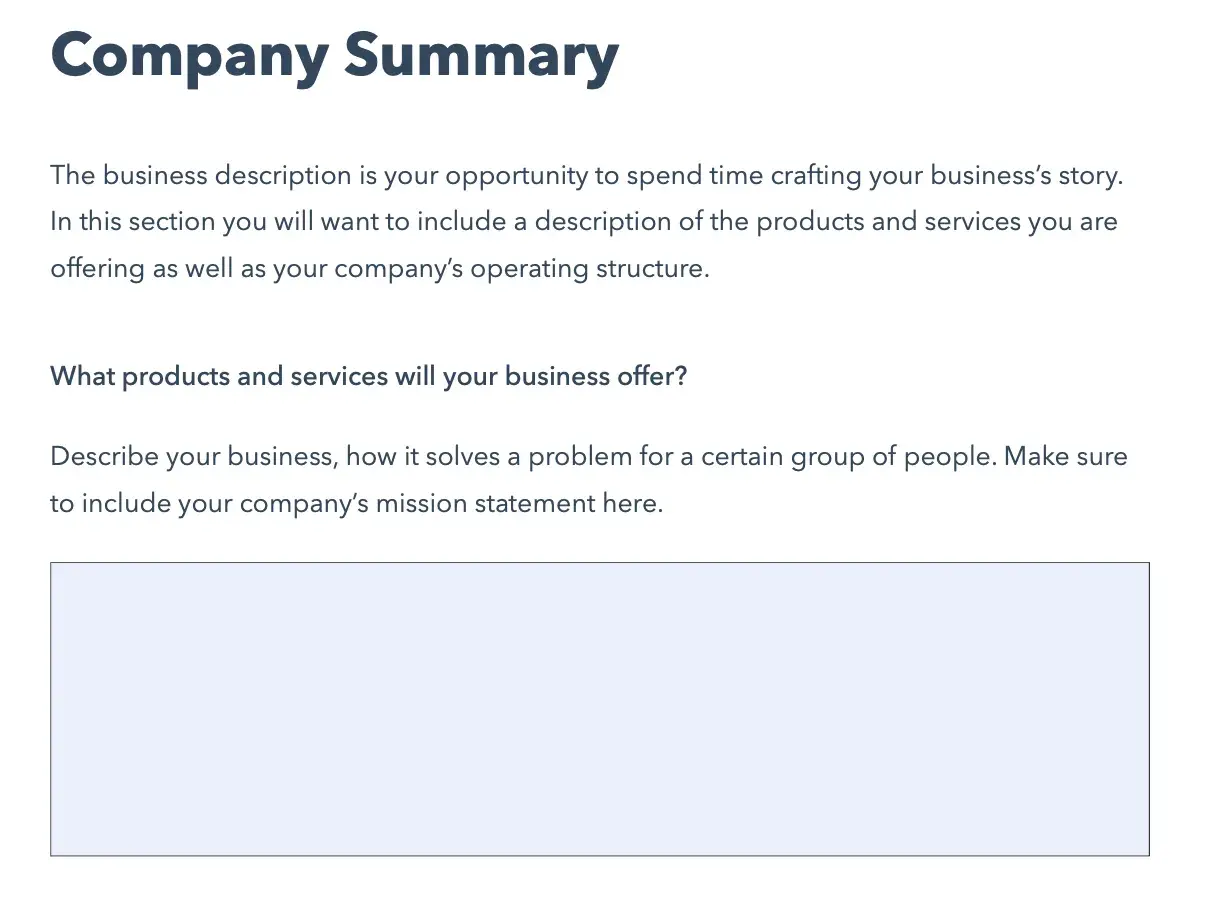Click the word "solves" in the second paragraph
The width and height of the screenshot is (1220, 924).
(x=458, y=457)
